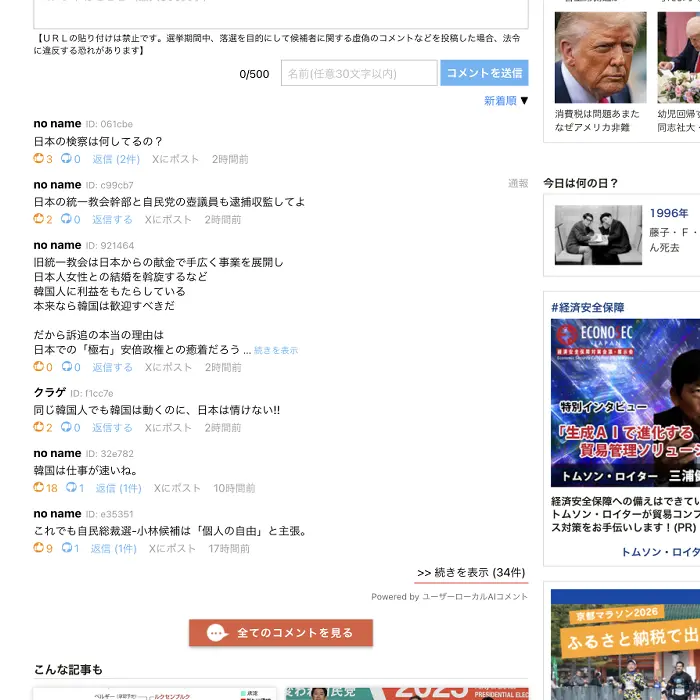700x700 pixels.
Task: Post ID 32e782 comment to X
Action: coord(177,488)
